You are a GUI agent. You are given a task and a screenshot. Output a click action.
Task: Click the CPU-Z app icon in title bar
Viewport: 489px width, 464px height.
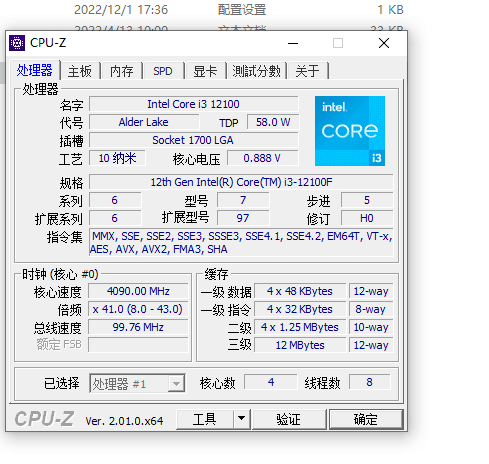[17, 43]
